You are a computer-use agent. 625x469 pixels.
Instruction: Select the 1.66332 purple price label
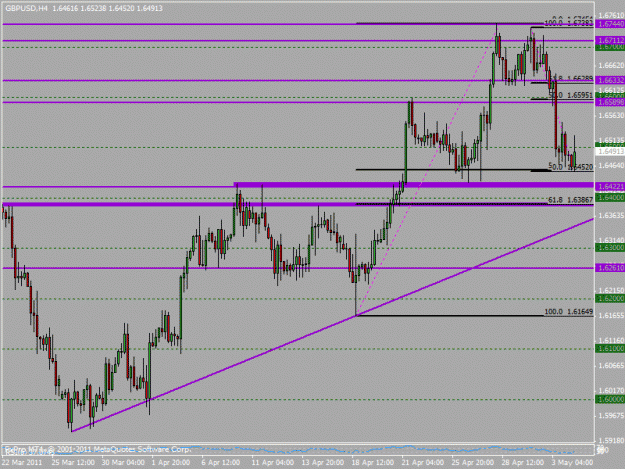click(x=610, y=80)
